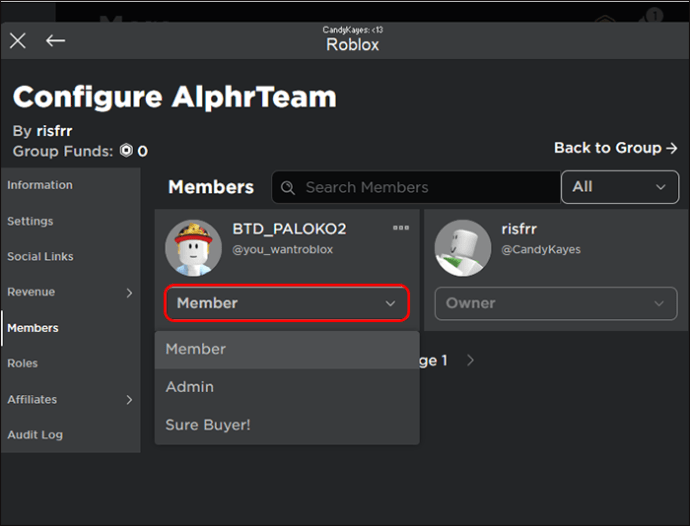Open the Audit Log sidebar page

(x=35, y=435)
